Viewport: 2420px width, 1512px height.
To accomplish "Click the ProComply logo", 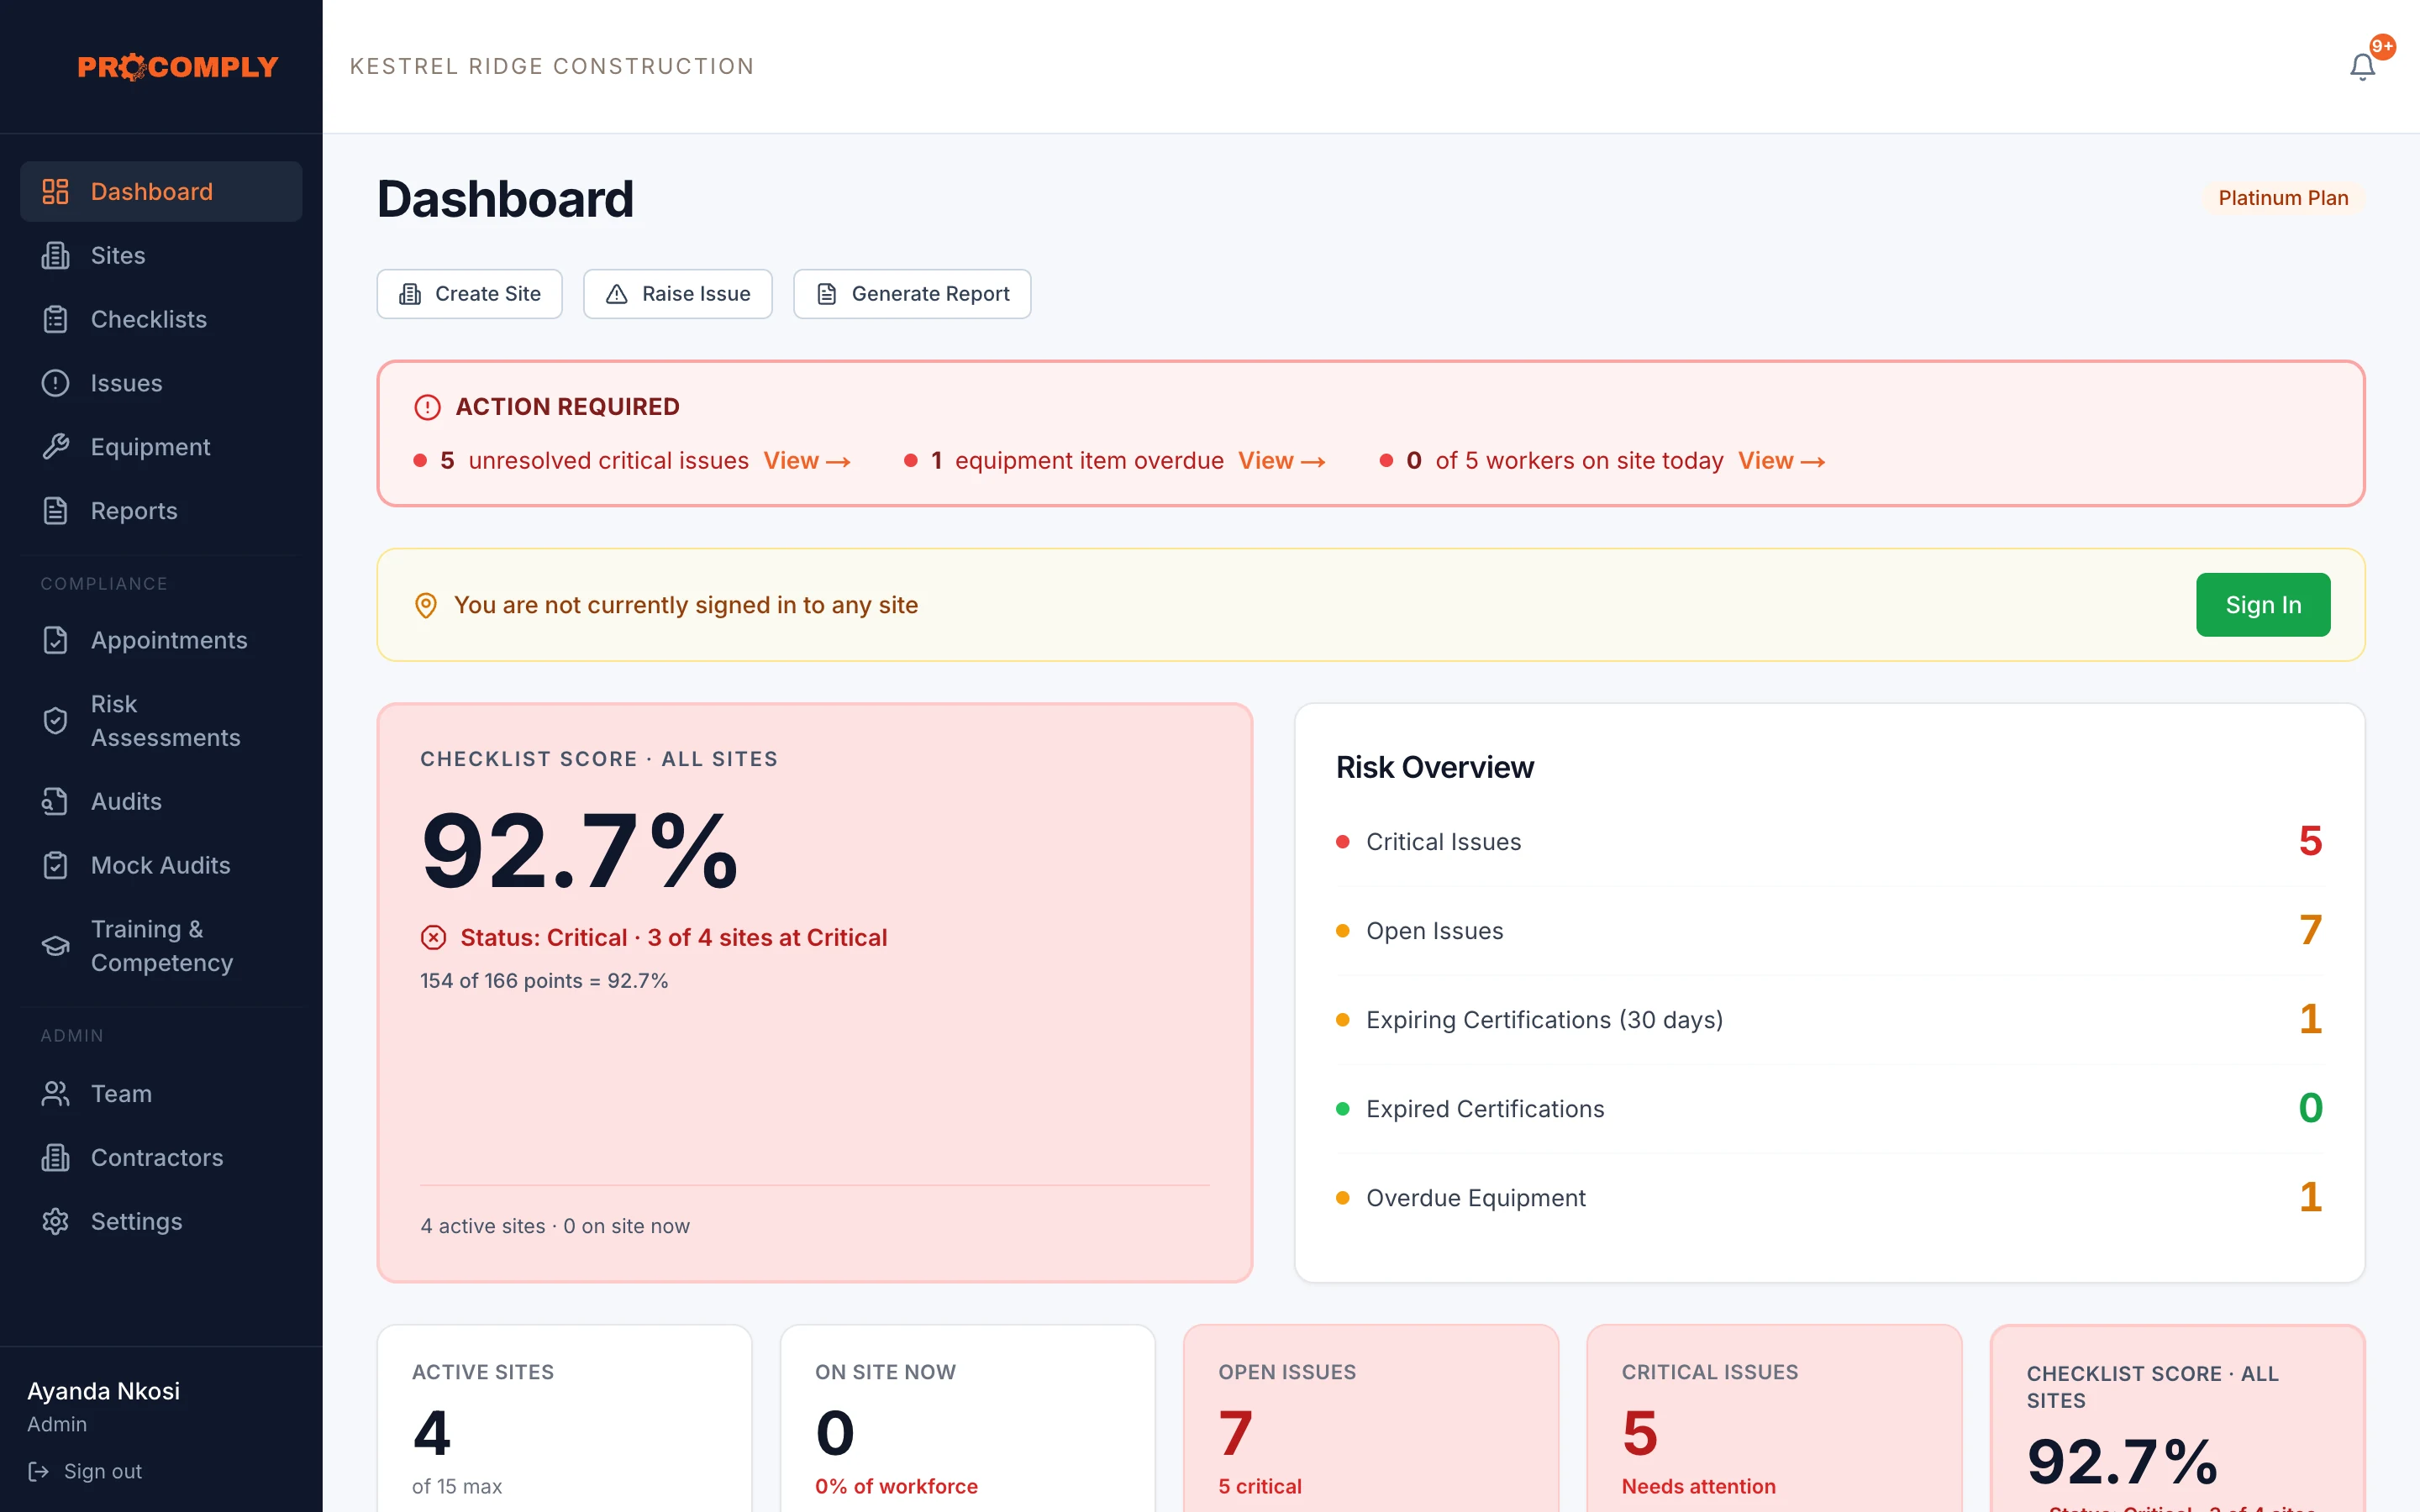I will point(178,67).
